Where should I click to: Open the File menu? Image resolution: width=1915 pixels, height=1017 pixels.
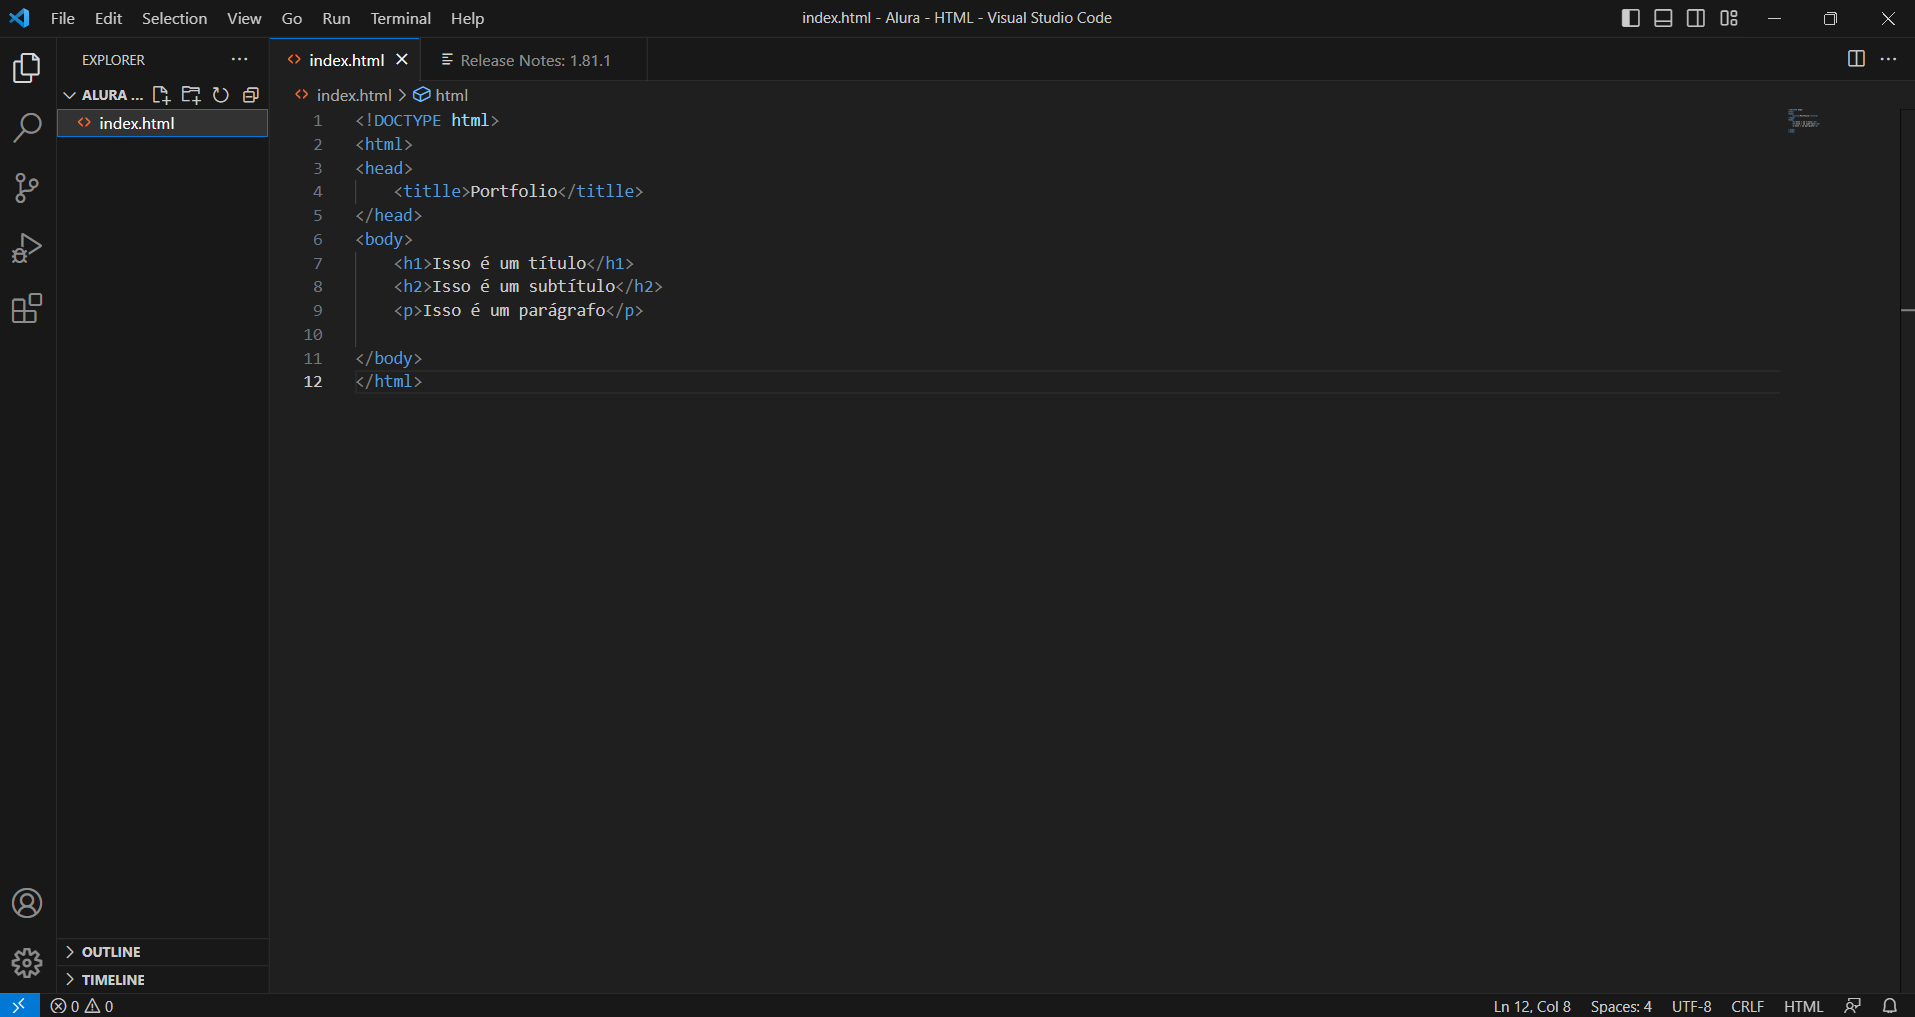click(63, 18)
